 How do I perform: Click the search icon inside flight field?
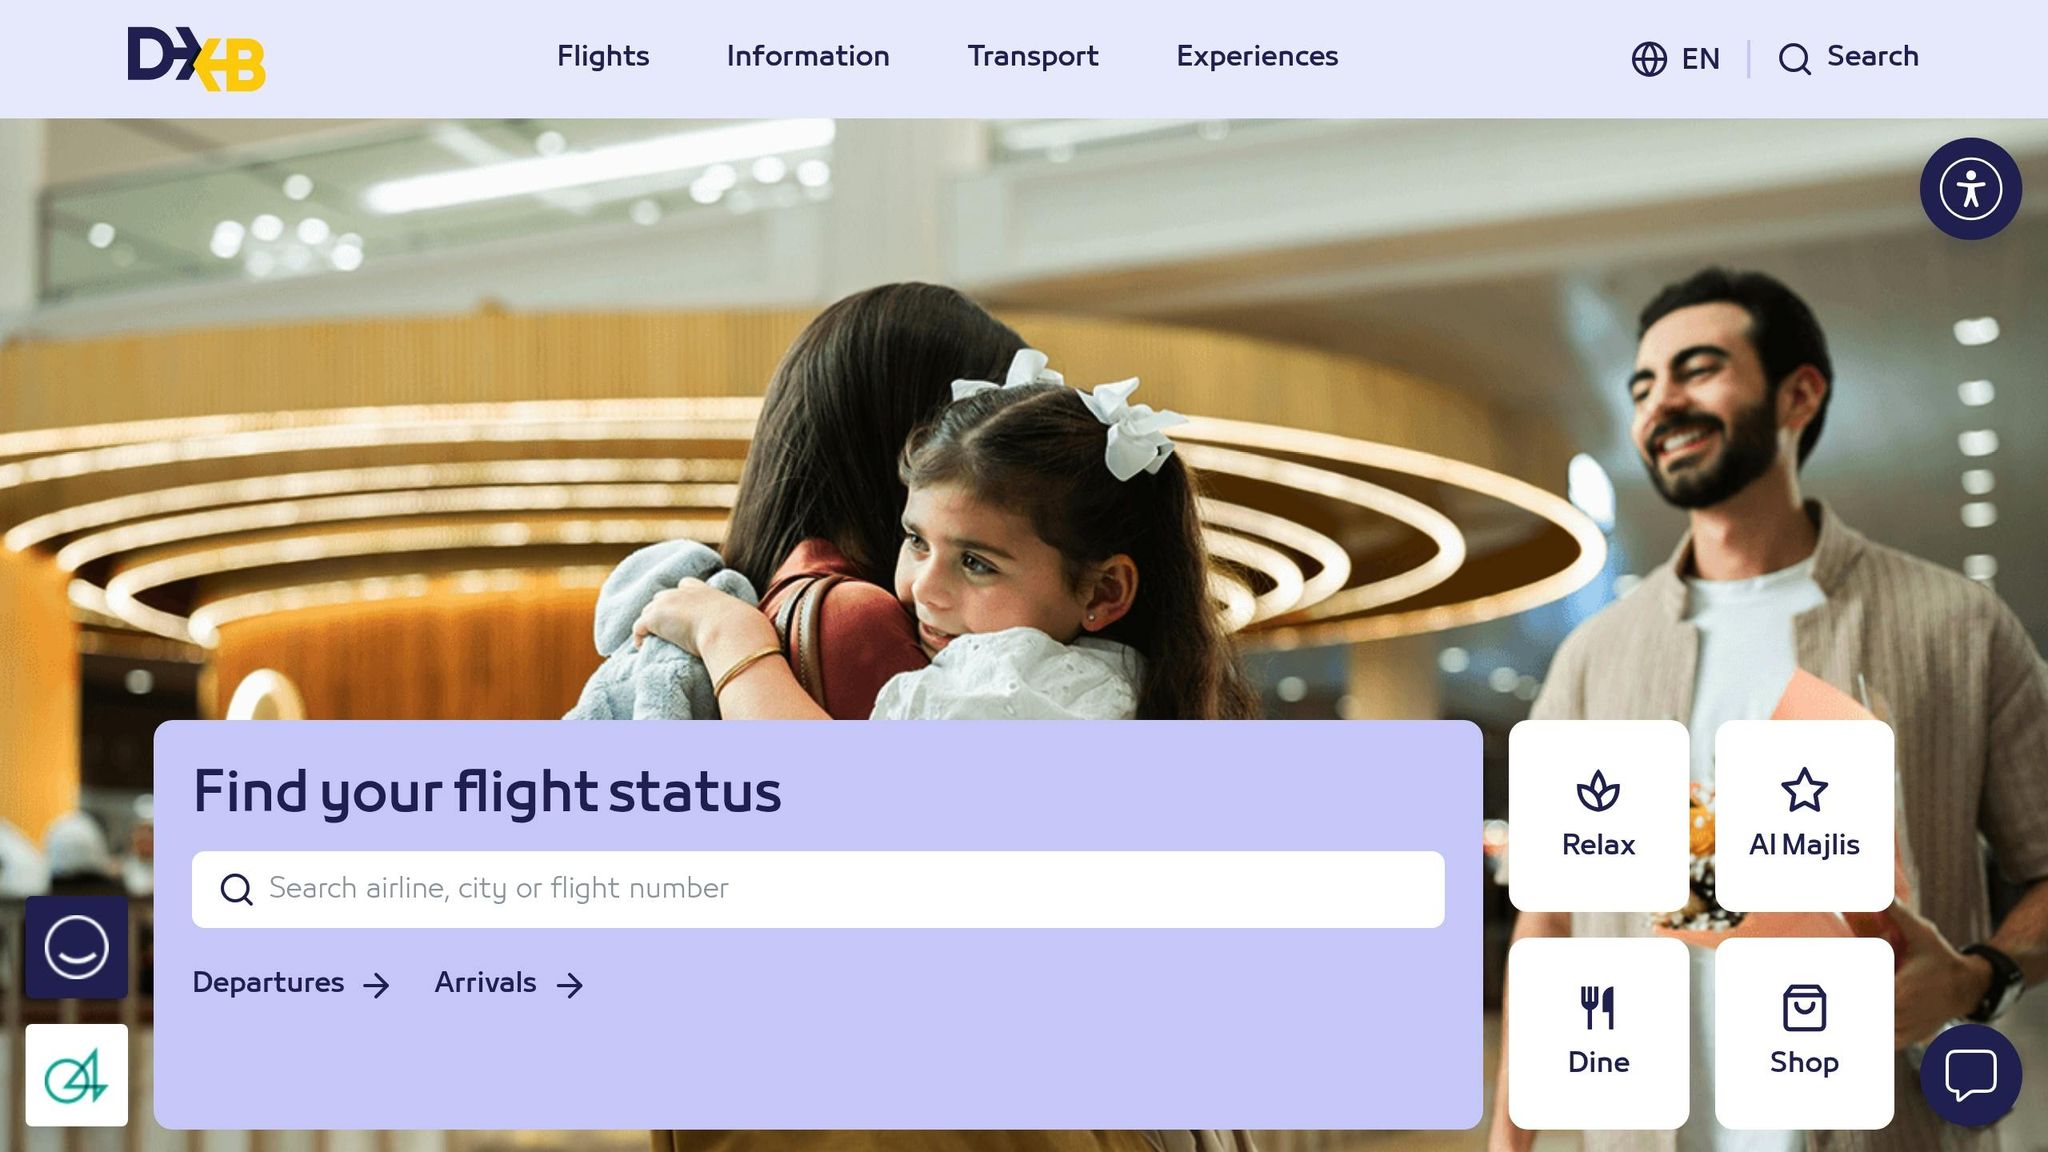[236, 889]
